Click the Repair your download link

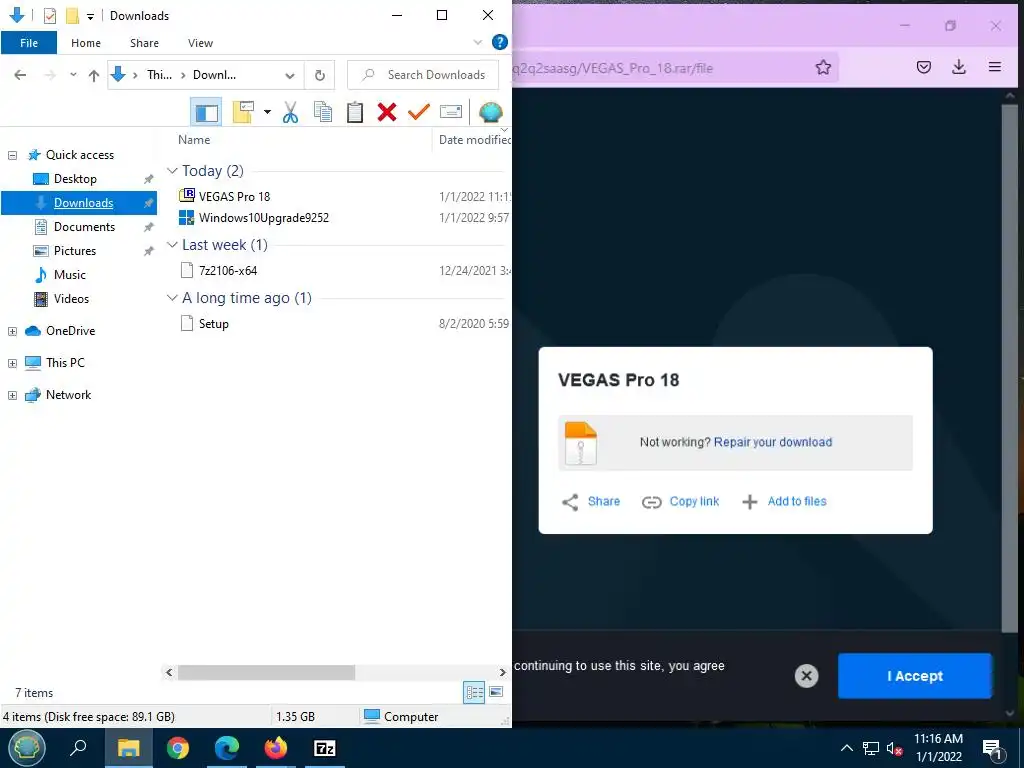pyautogui.click(x=773, y=442)
